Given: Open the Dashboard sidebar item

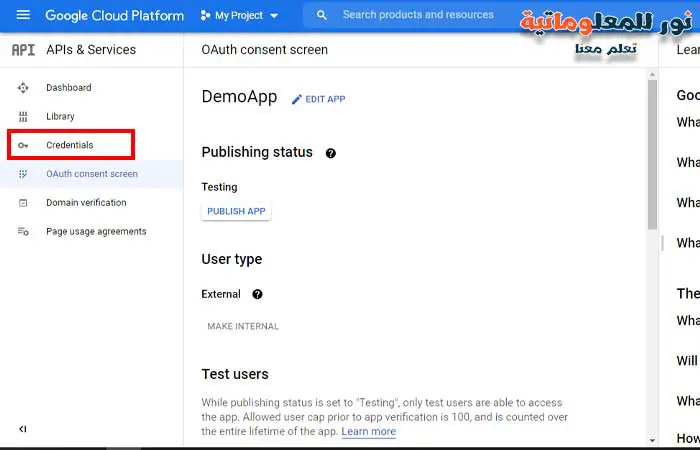Looking at the screenshot, I should pyautogui.click(x=92, y=88).
